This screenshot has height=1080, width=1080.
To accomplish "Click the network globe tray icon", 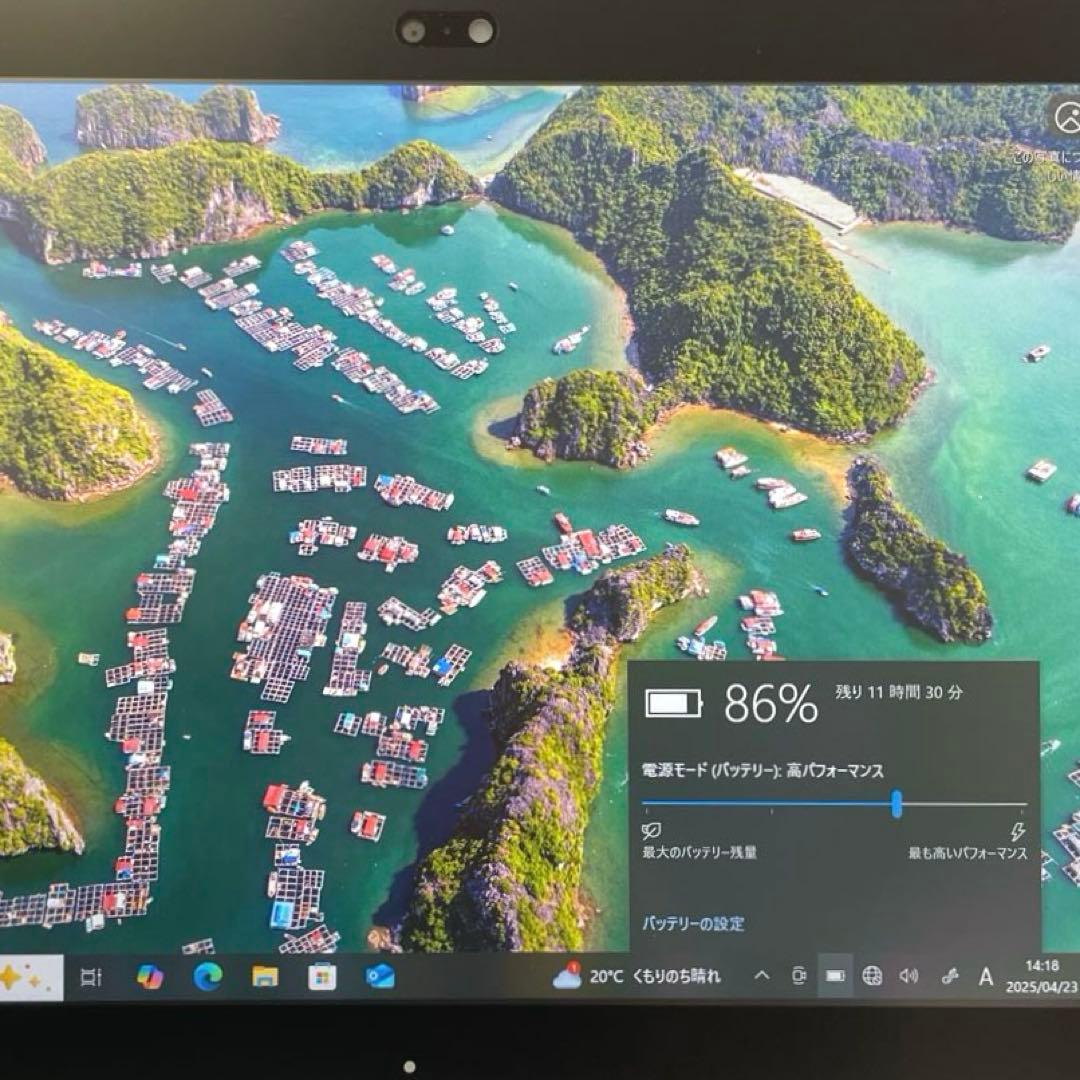I will 872,976.
